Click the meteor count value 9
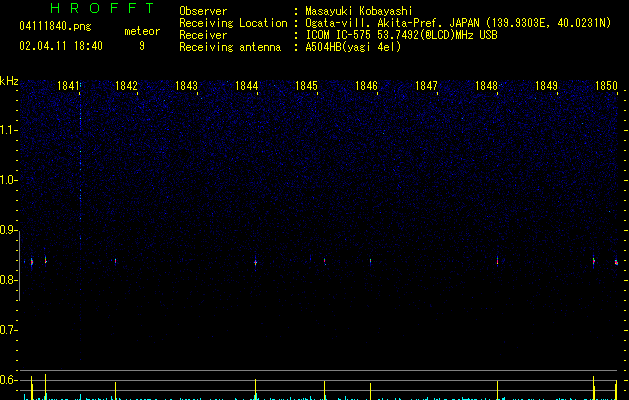The width and height of the screenshot is (629, 400). 142,46
